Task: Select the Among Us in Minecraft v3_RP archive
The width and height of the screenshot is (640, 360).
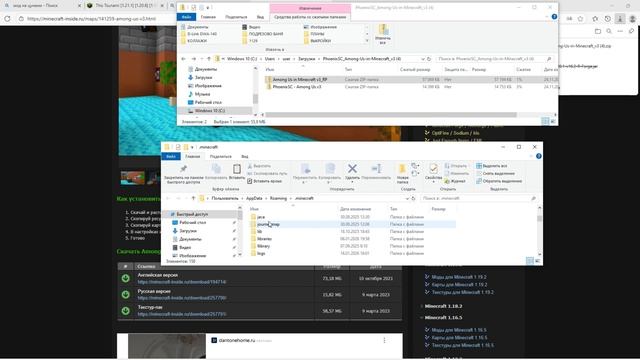Action: pyautogui.click(x=410, y=80)
